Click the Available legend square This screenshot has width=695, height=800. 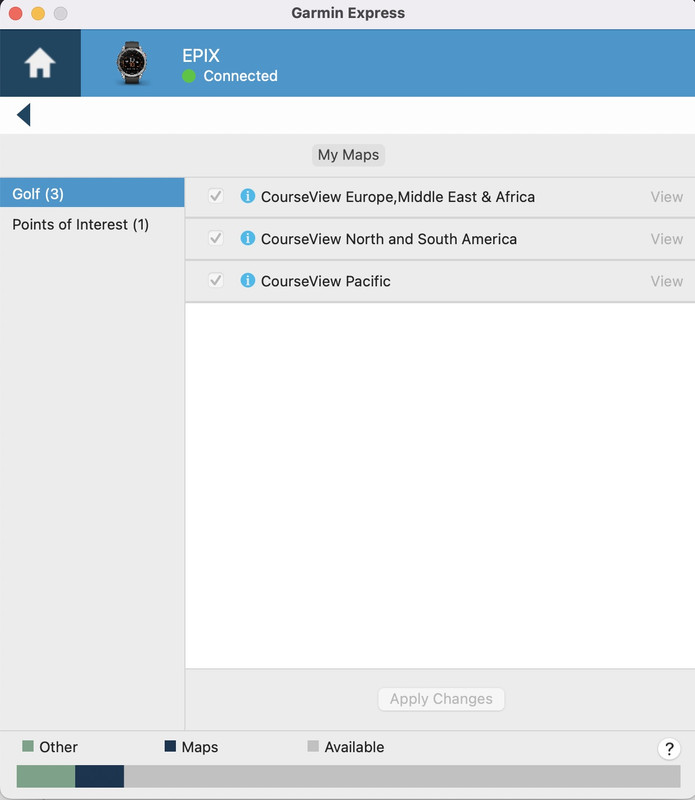click(x=313, y=746)
